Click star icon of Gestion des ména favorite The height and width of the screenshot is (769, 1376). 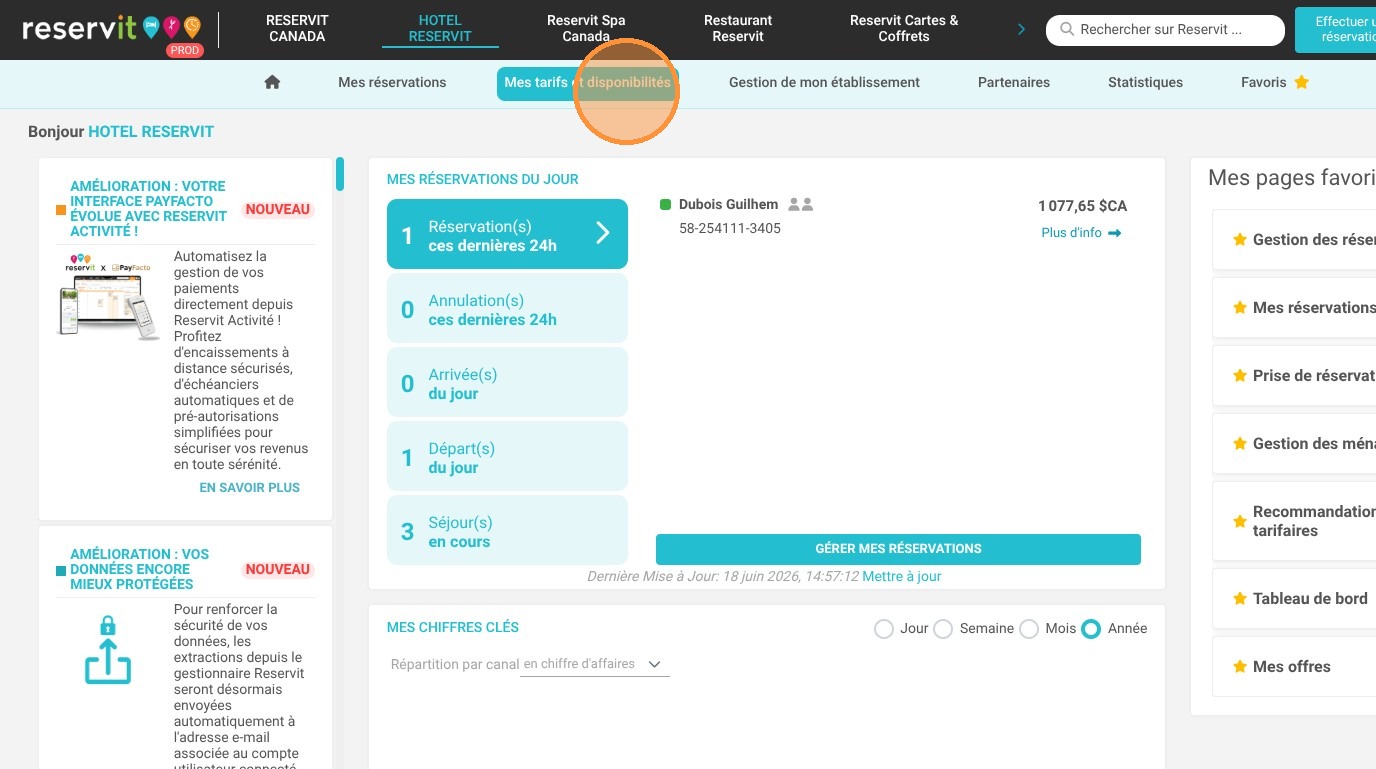1240,444
